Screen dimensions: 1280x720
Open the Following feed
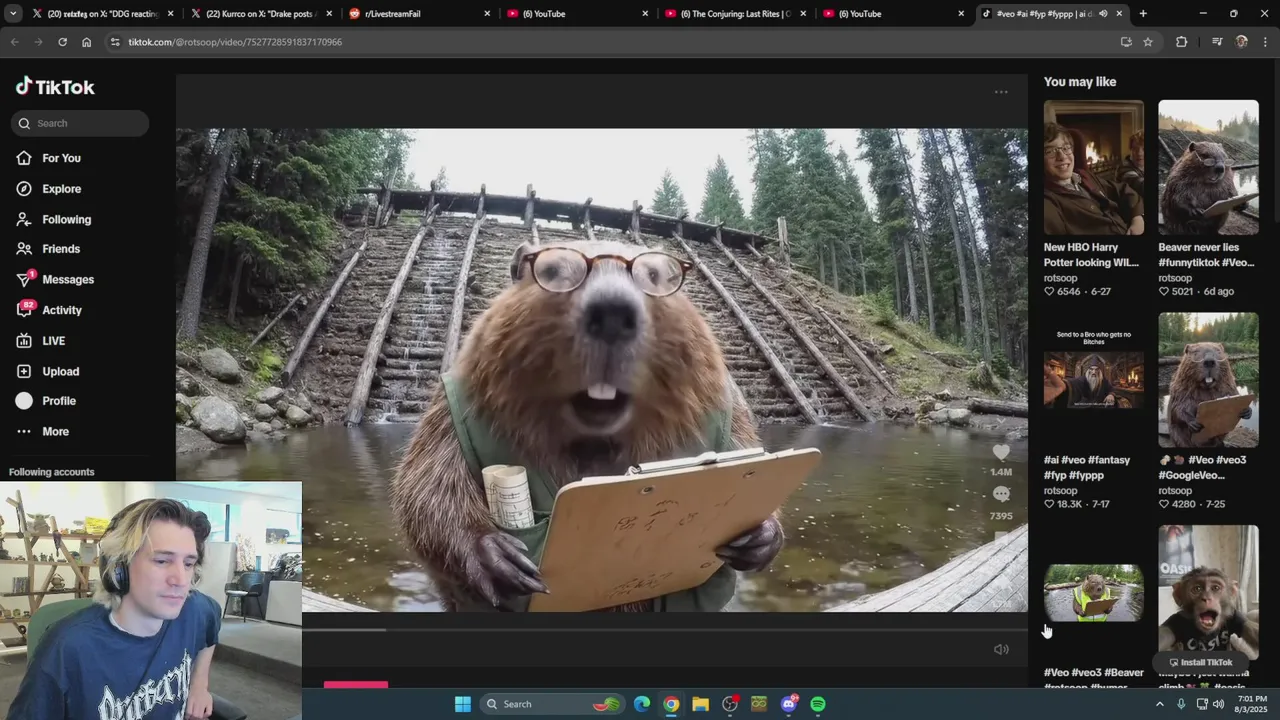pyautogui.click(x=66, y=220)
